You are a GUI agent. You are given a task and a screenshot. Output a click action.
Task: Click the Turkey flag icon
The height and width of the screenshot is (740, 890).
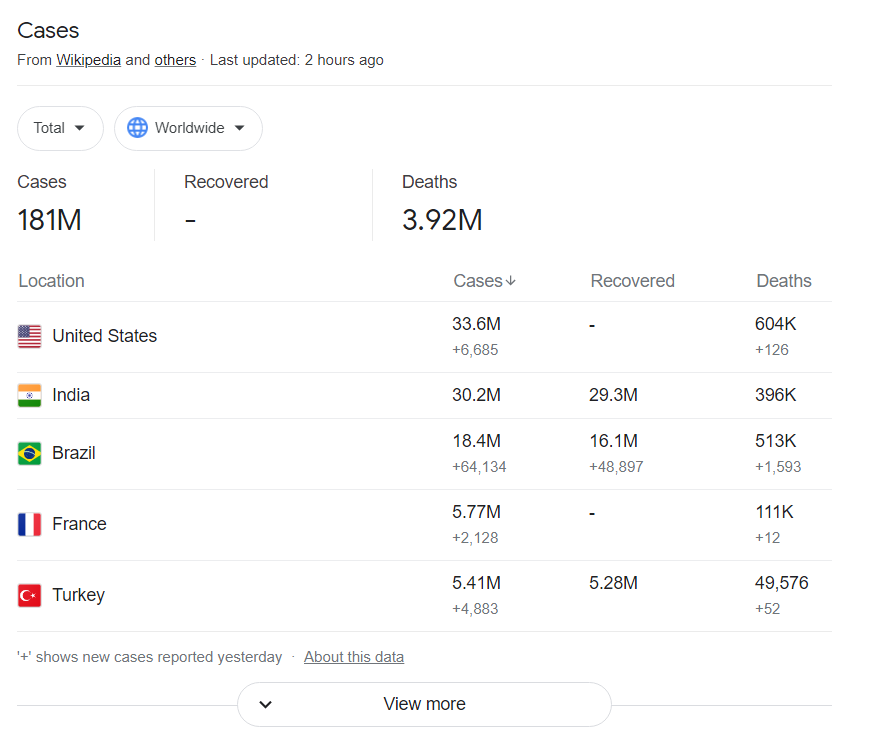coord(30,595)
